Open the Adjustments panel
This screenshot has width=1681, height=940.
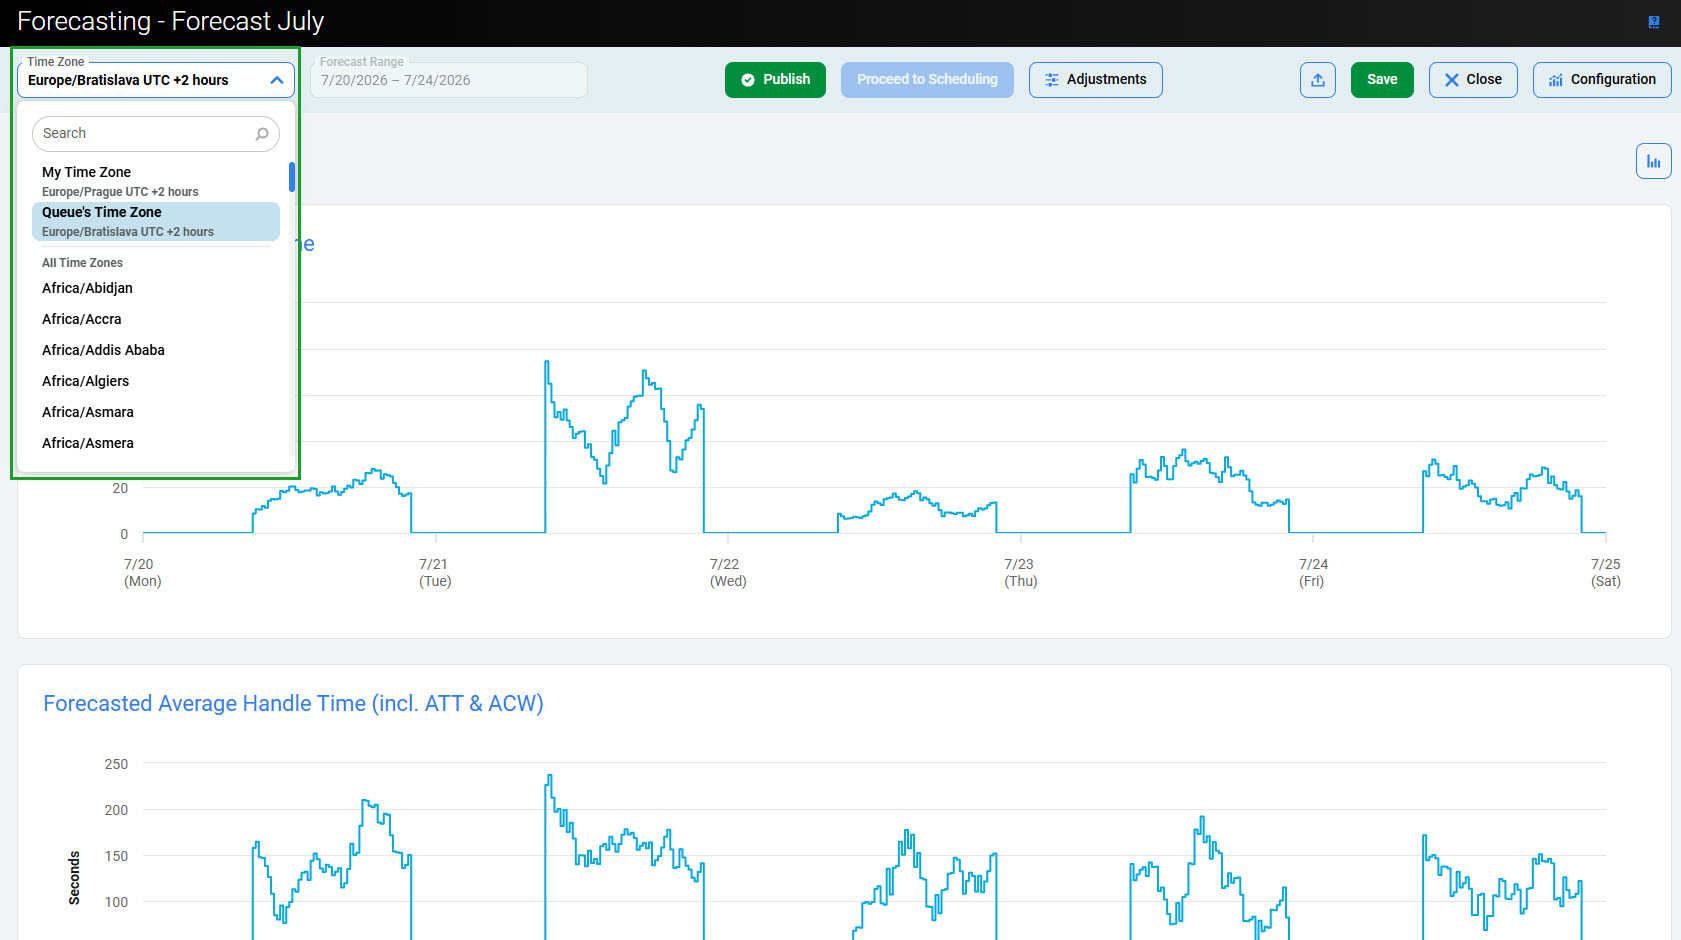tap(1095, 80)
